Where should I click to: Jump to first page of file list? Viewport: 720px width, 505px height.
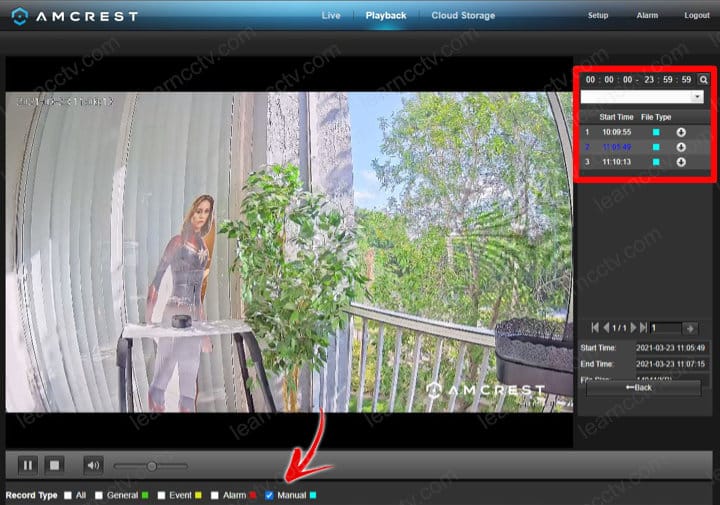pyautogui.click(x=595, y=328)
